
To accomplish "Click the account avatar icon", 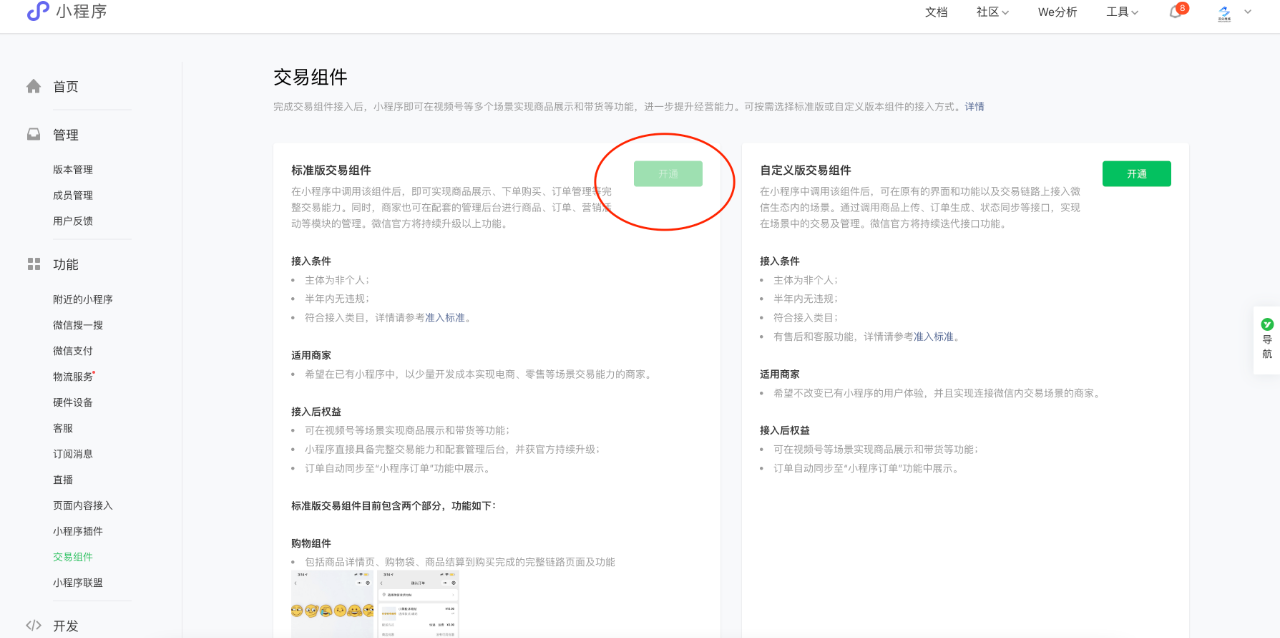I will [x=1224, y=12].
